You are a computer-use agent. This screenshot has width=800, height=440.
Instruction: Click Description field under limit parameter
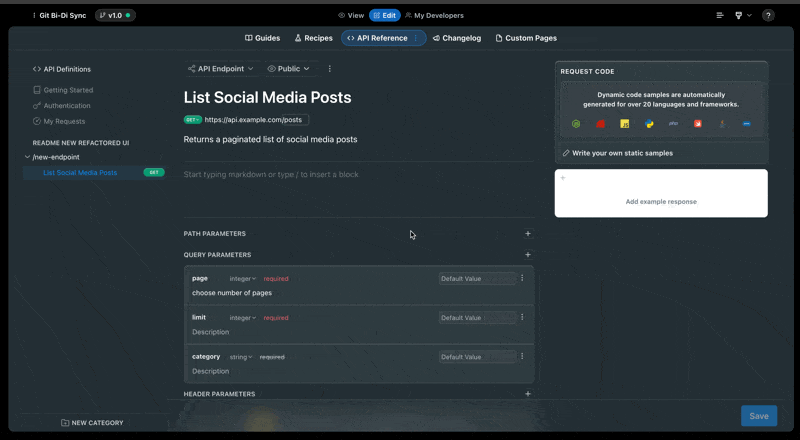click(x=210, y=332)
